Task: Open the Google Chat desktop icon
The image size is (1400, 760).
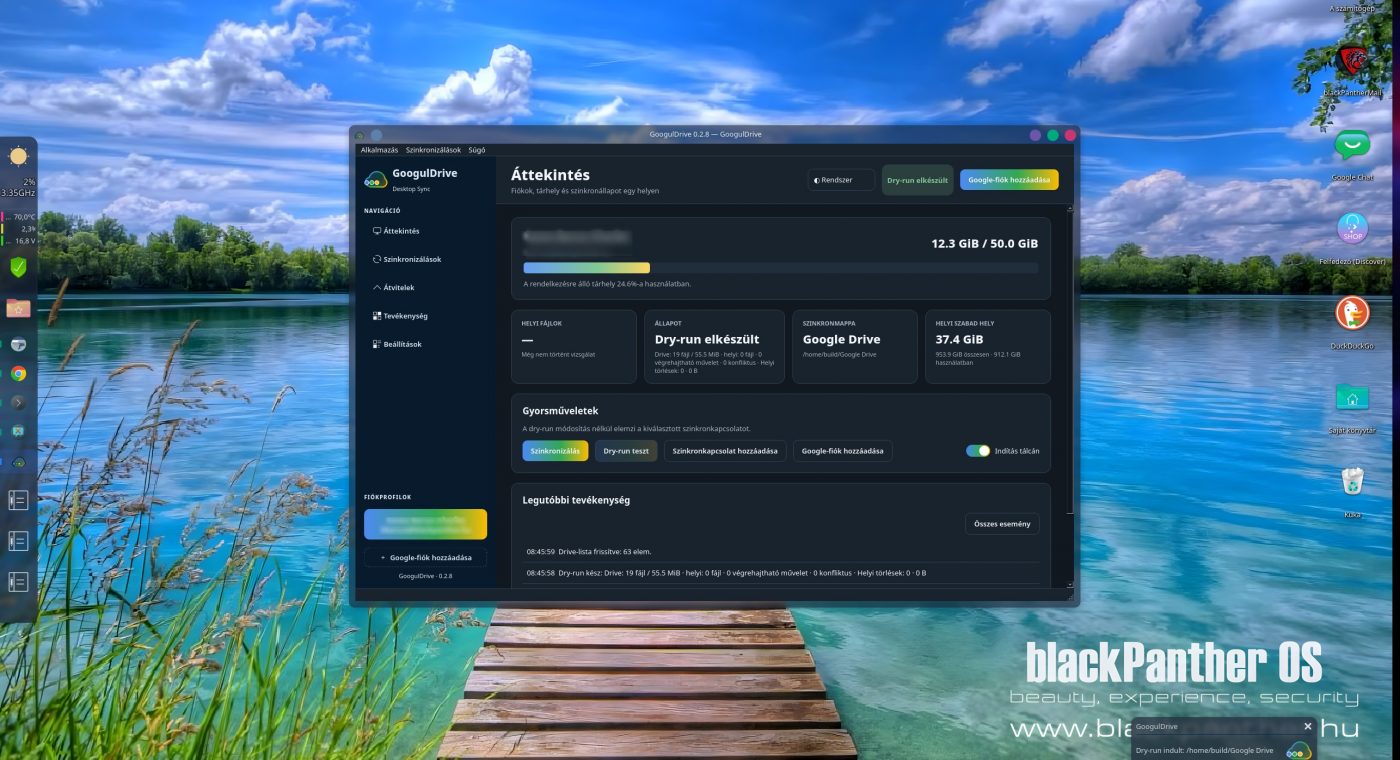Action: point(1352,146)
